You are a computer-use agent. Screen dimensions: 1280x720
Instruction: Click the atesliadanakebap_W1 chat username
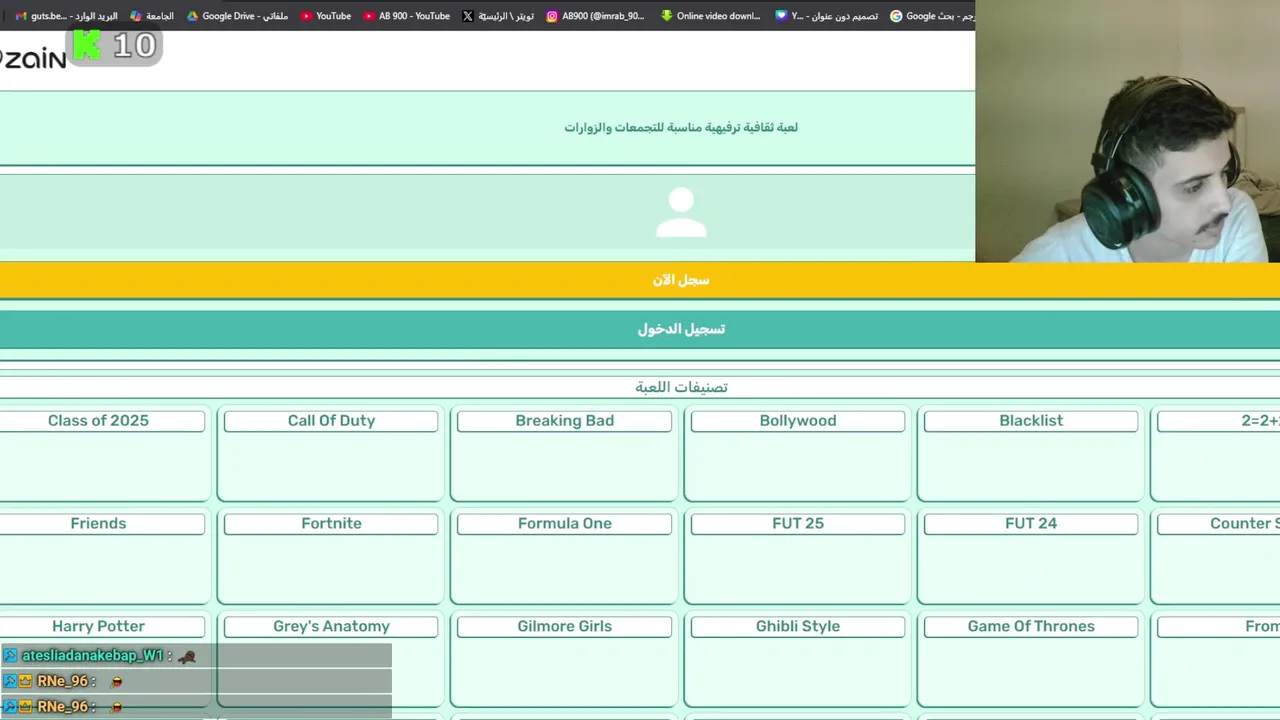pos(93,656)
